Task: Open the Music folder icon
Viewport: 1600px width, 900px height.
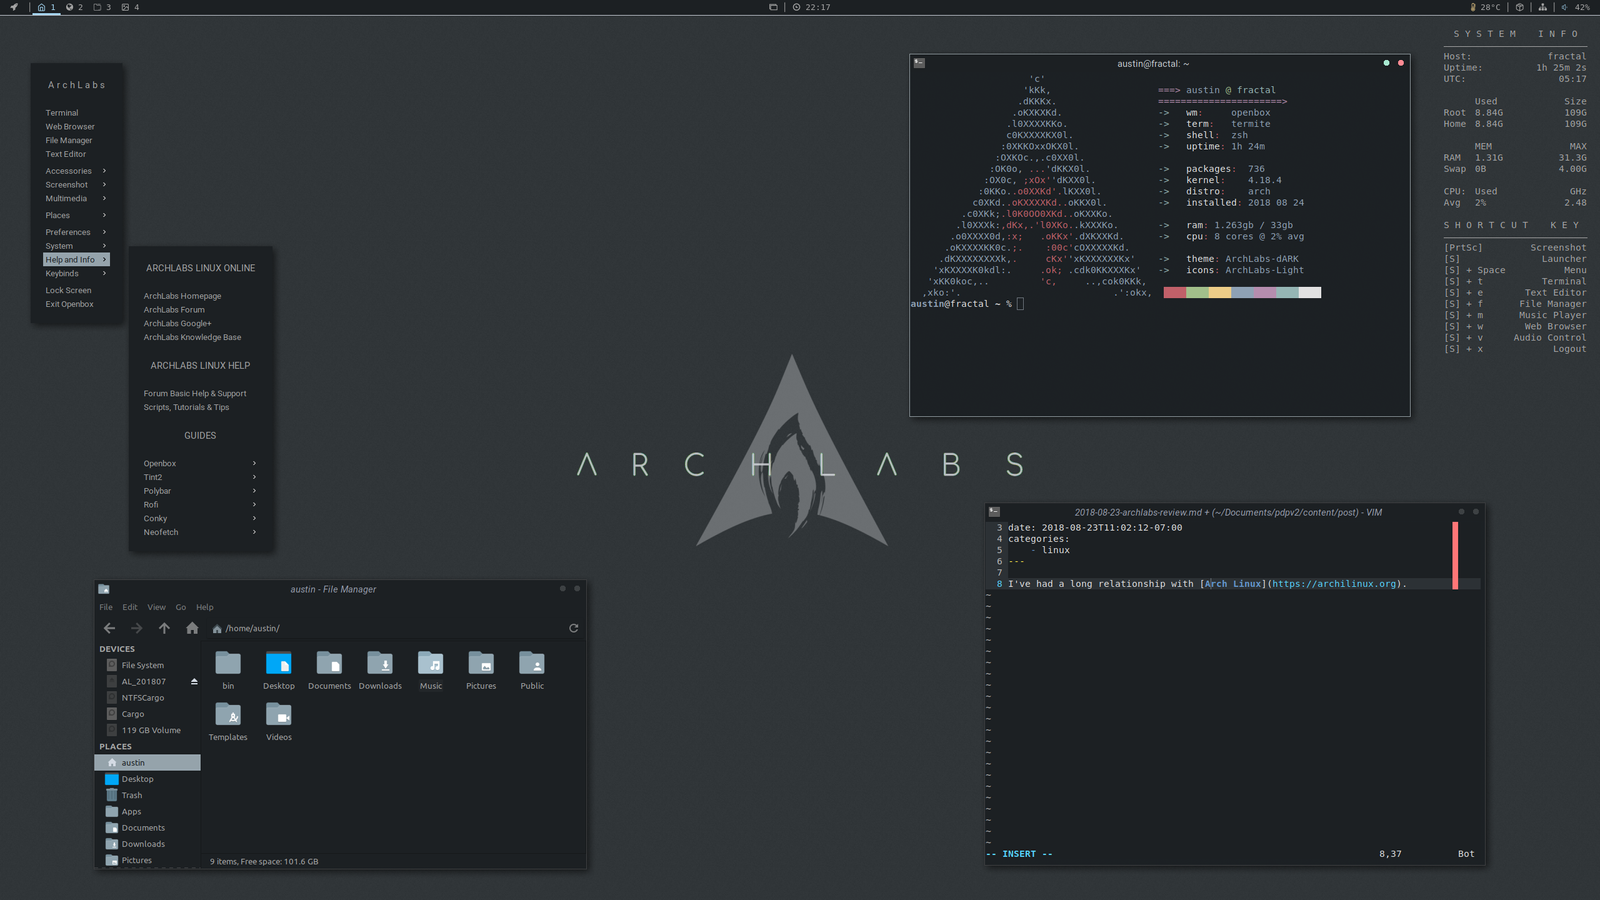Action: coord(430,665)
